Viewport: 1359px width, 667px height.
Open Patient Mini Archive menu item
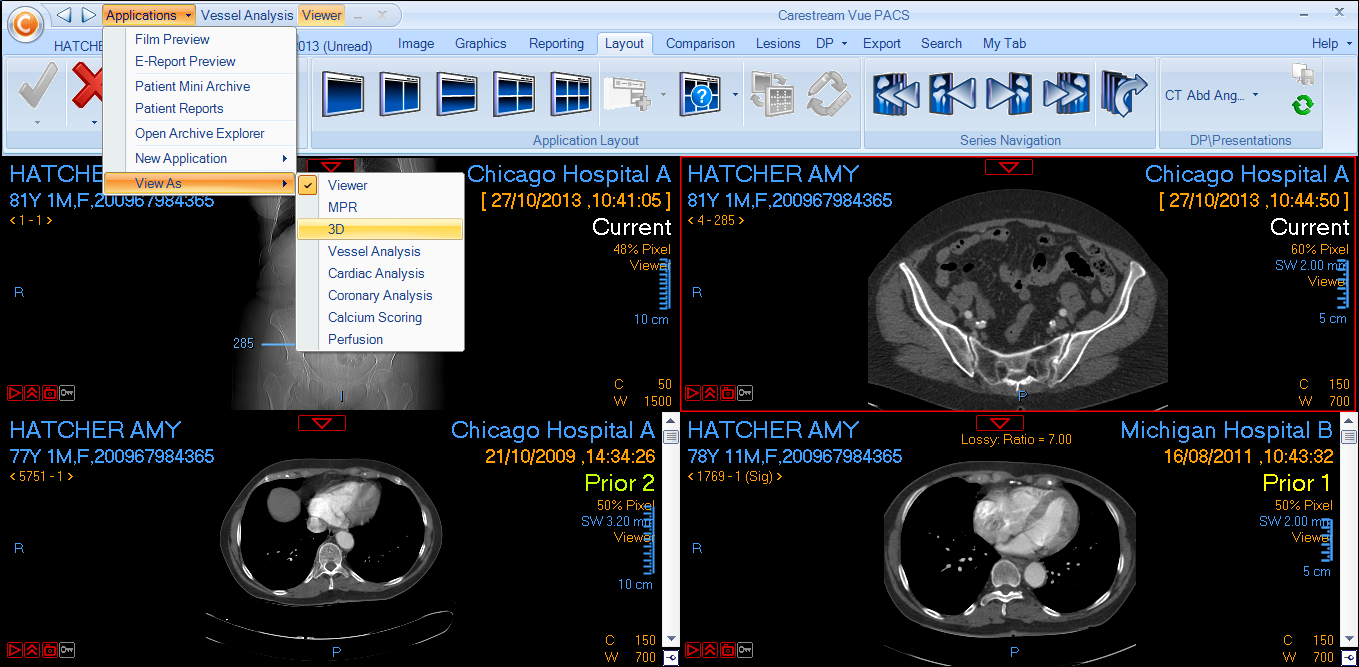pos(200,87)
